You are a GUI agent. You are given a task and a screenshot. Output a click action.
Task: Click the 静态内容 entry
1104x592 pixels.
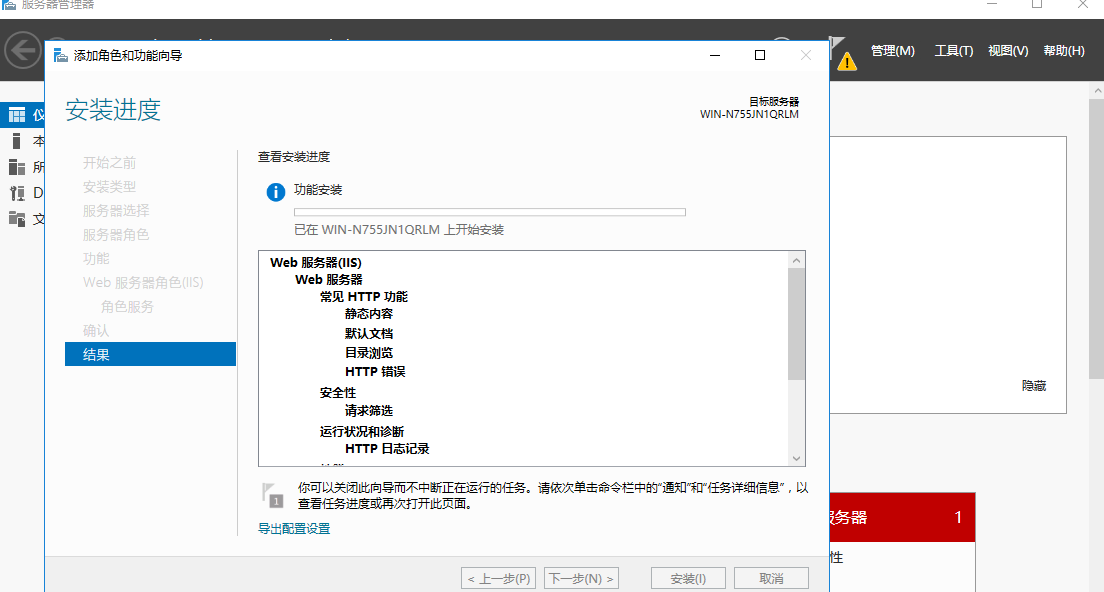(369, 314)
